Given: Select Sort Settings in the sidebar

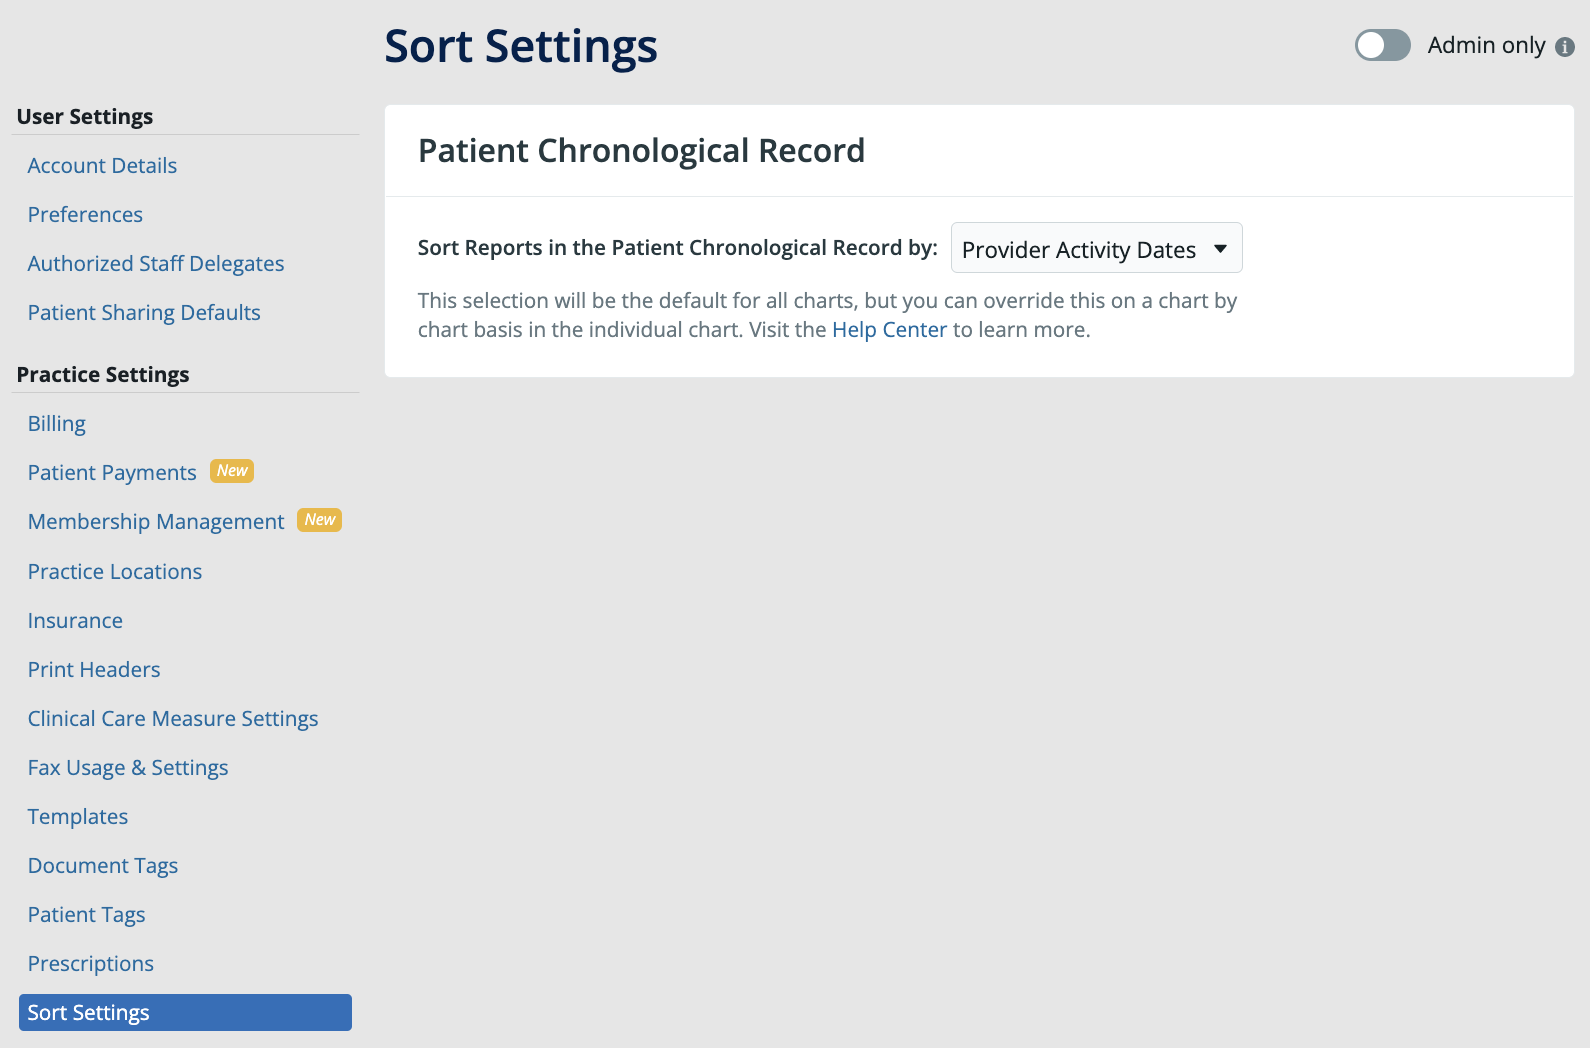Looking at the screenshot, I should [x=88, y=1012].
